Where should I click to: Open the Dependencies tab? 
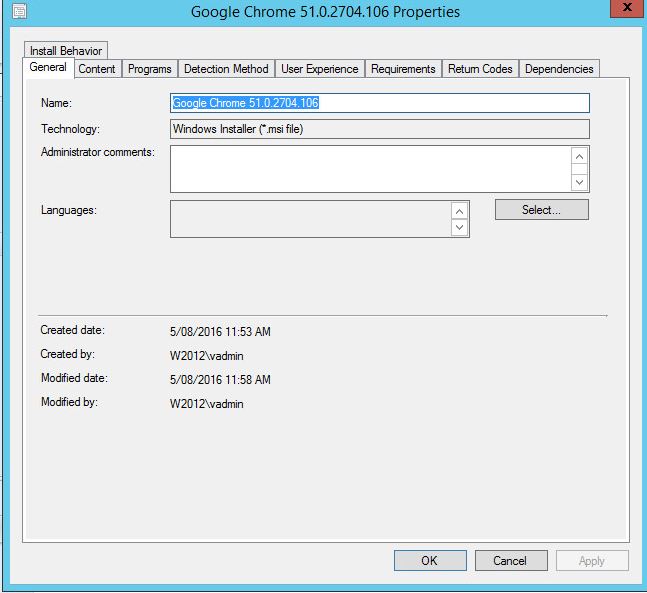[559, 69]
